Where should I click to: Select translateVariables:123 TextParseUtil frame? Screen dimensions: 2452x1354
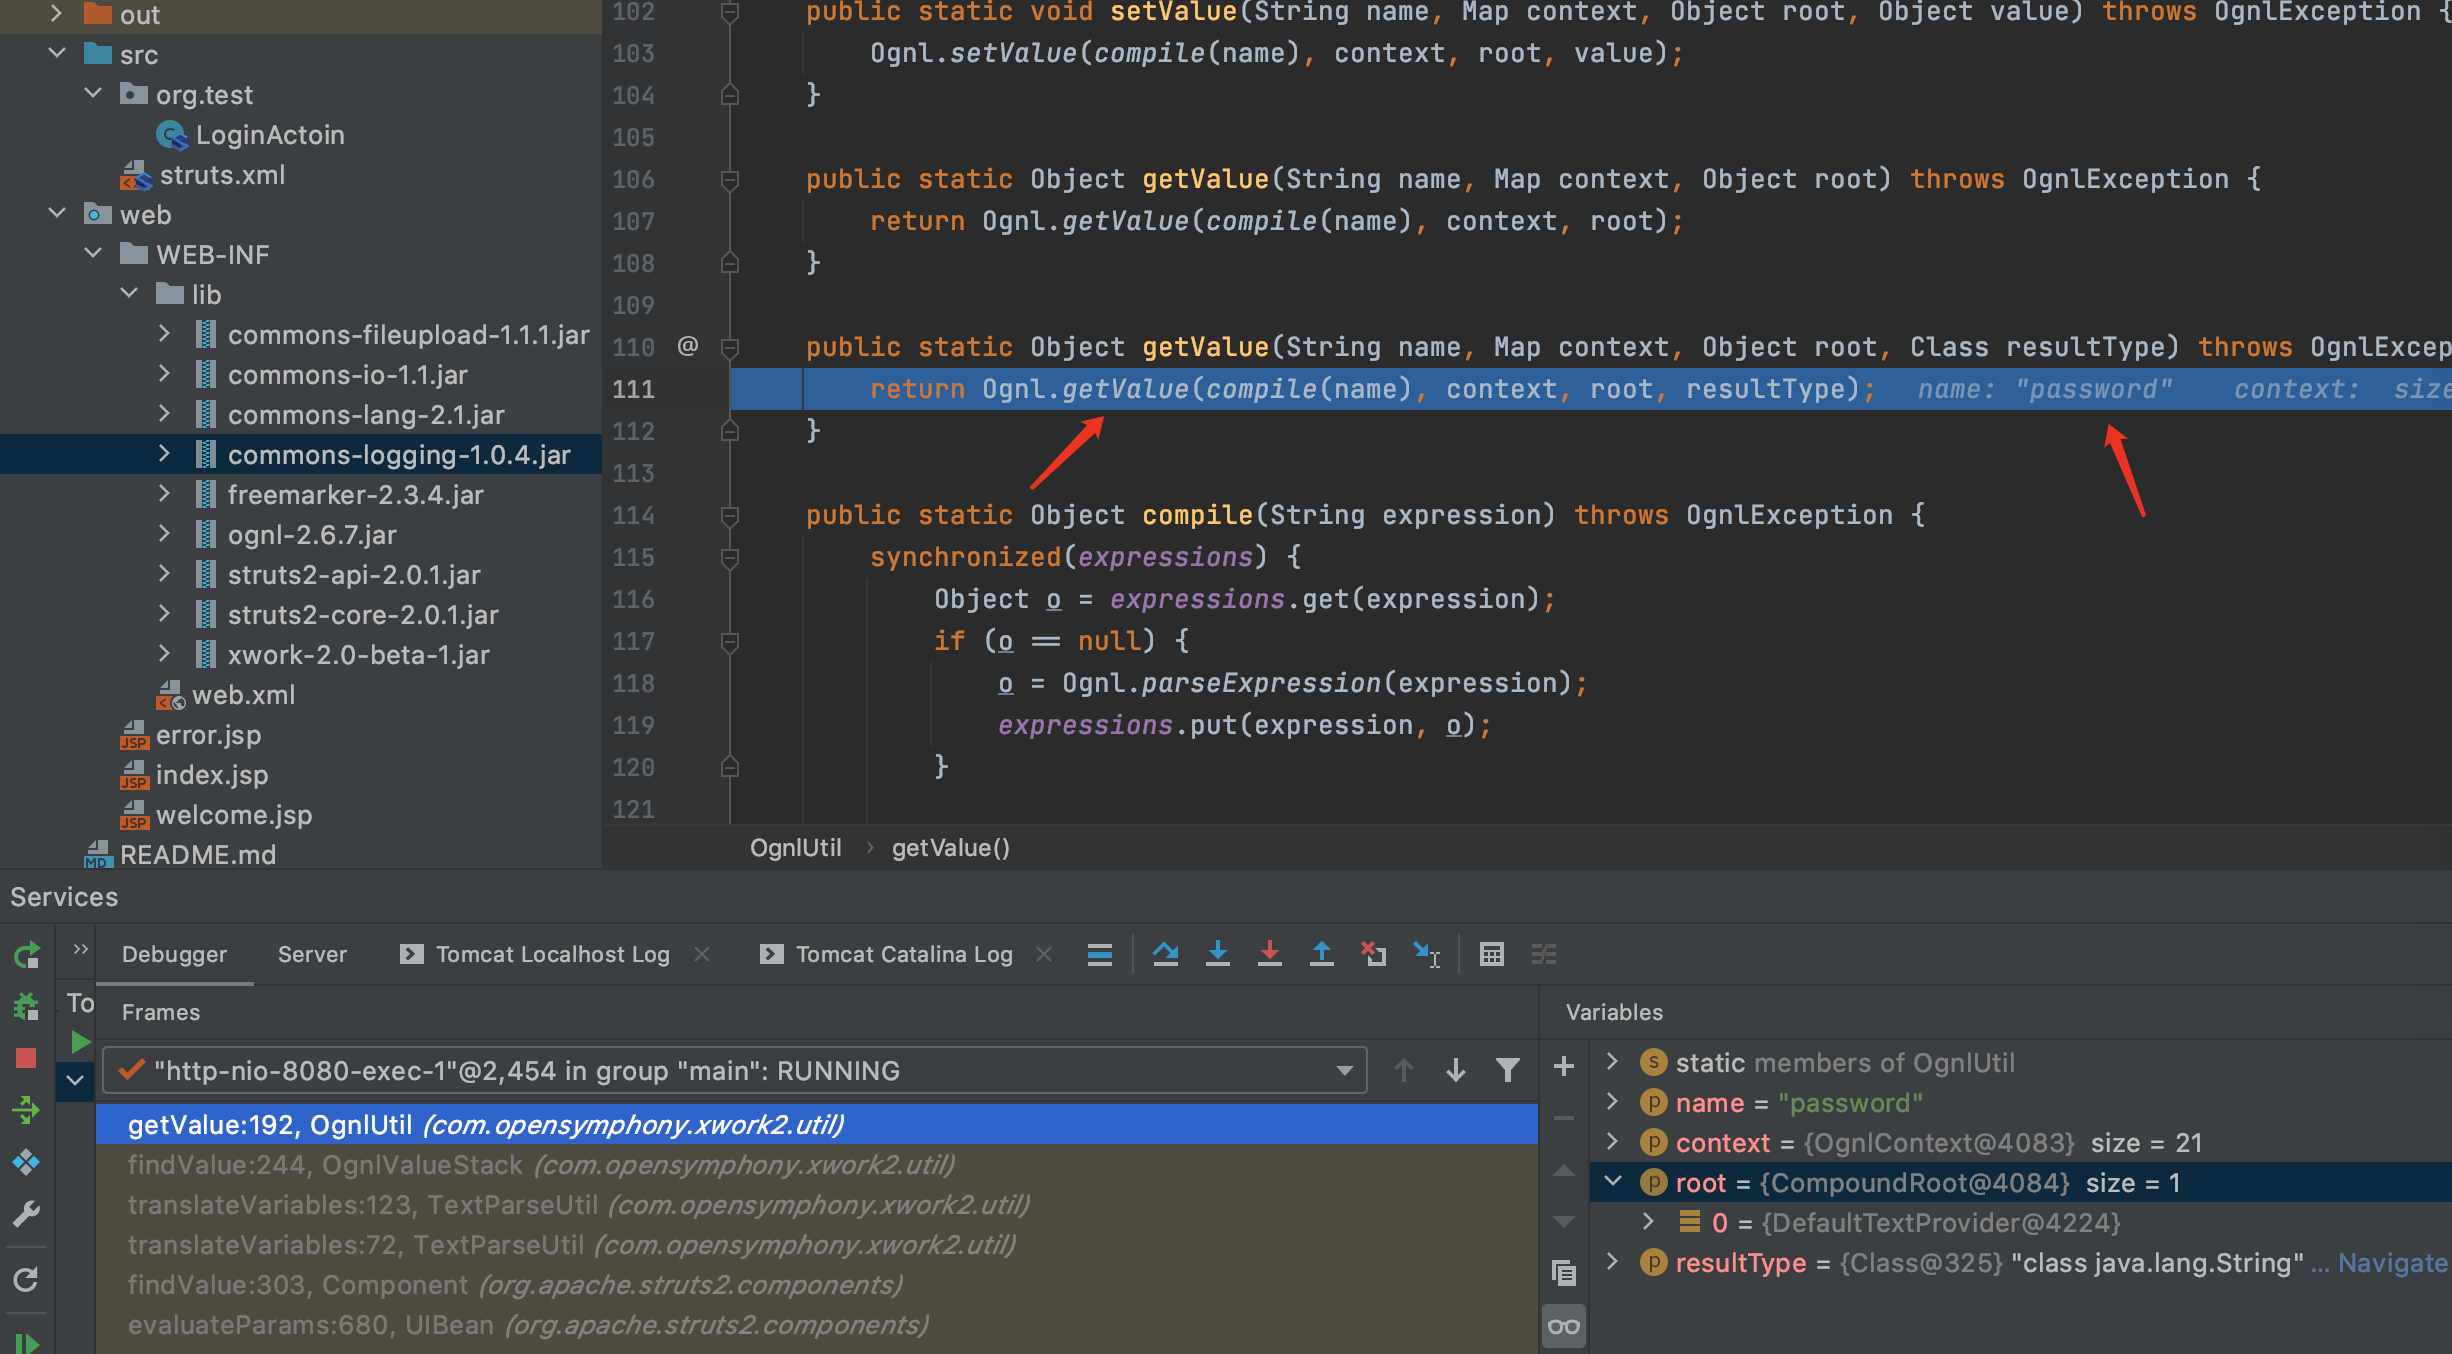pos(578,1205)
